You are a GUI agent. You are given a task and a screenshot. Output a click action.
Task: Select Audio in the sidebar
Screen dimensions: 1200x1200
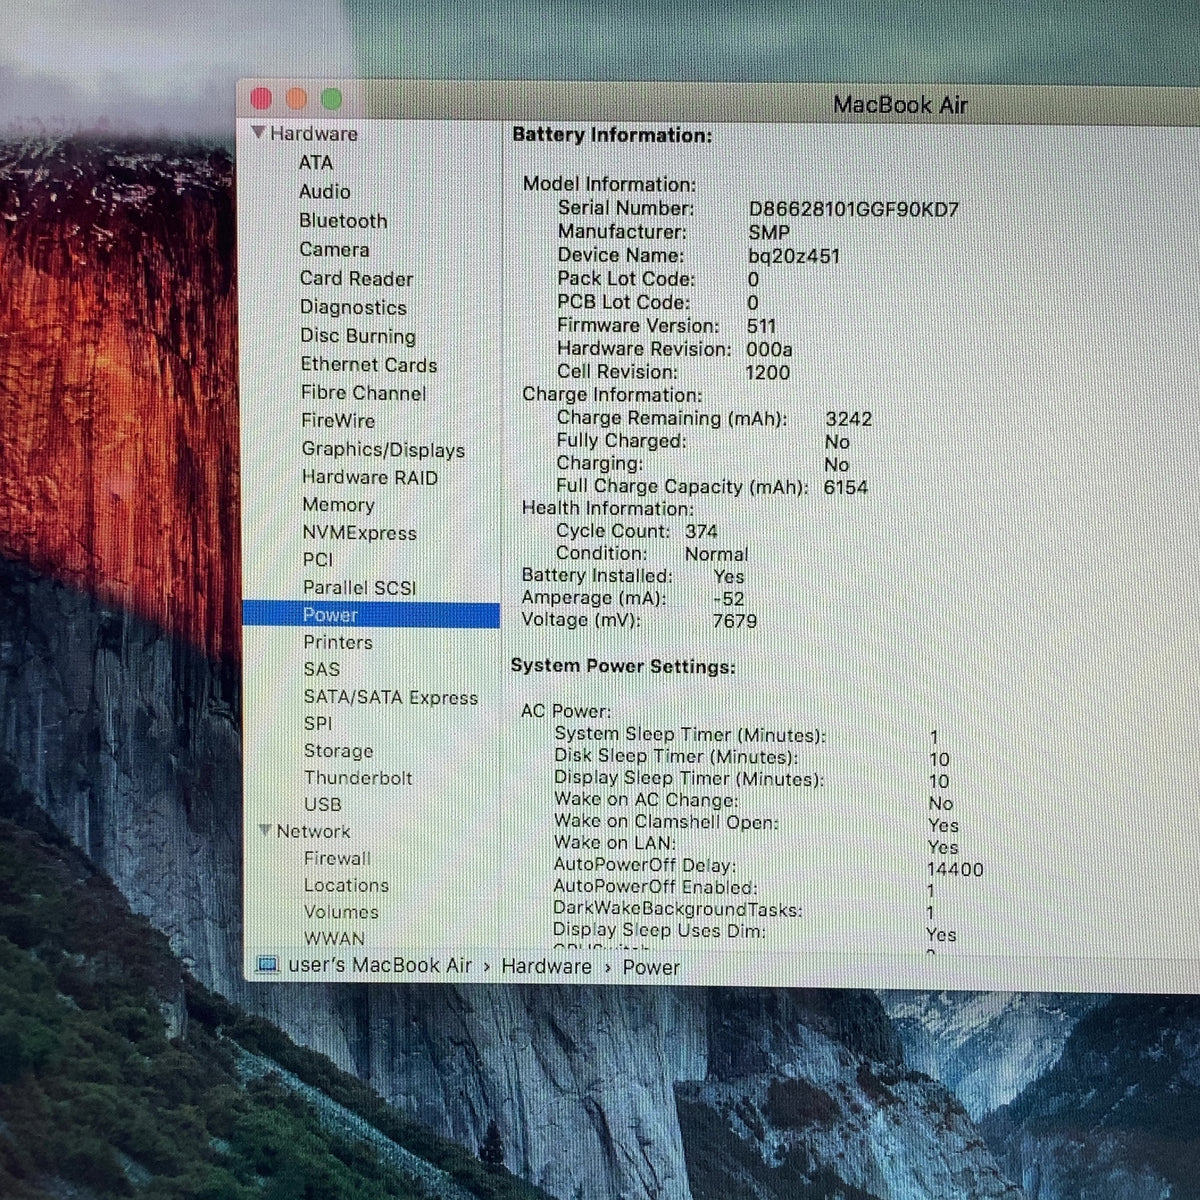[324, 191]
